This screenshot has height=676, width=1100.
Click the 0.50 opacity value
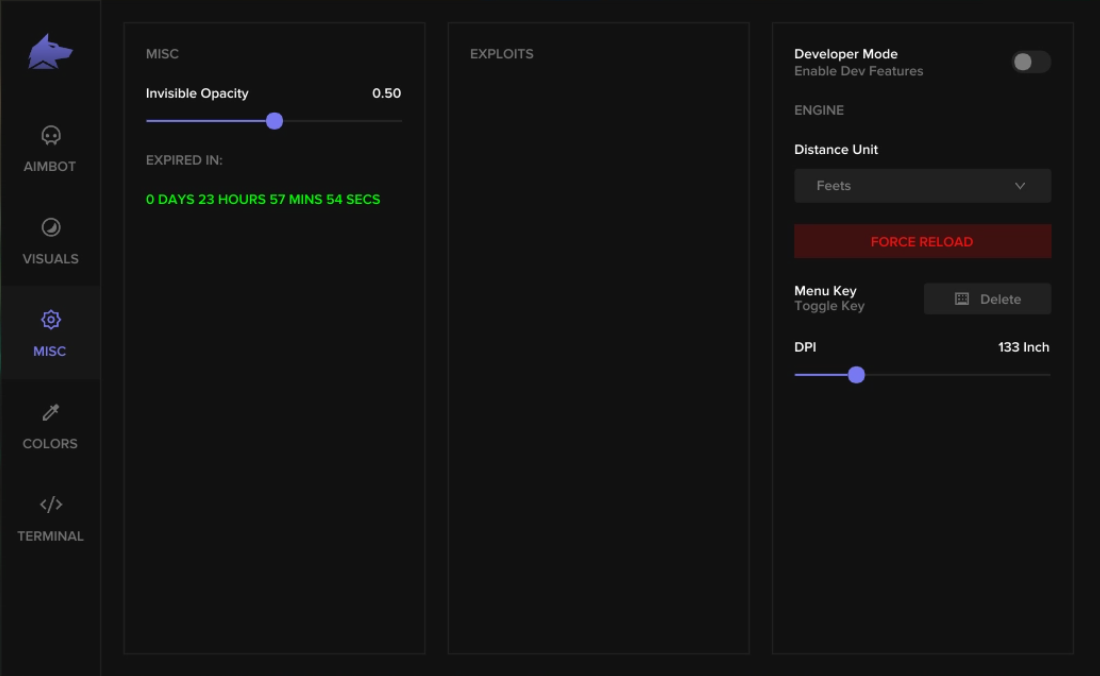pyautogui.click(x=387, y=93)
